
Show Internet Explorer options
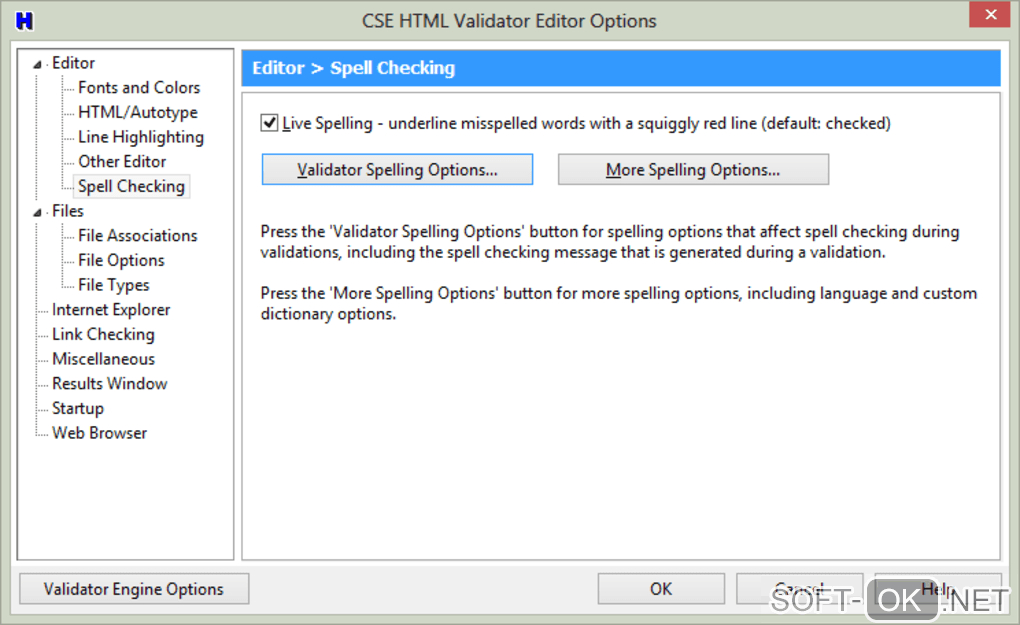[111, 310]
